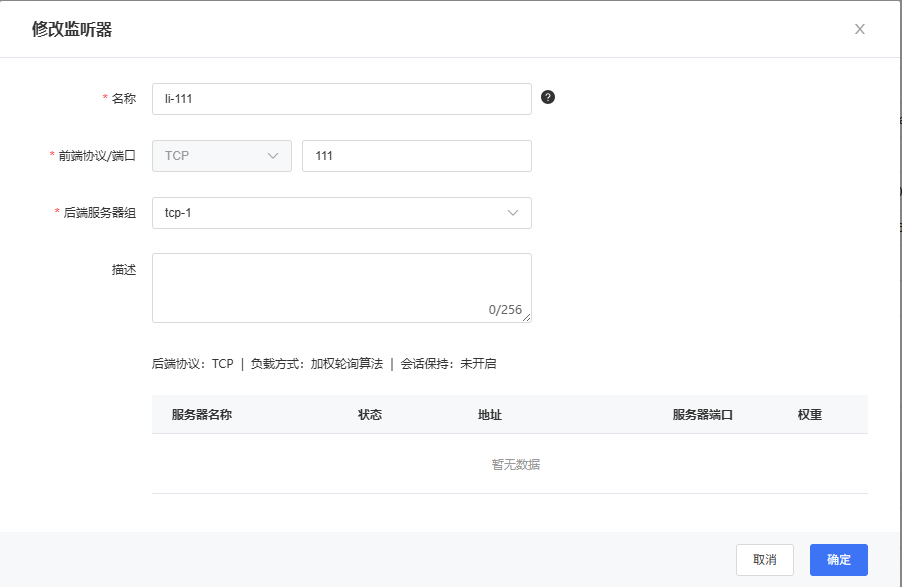Click the 0/256 character counter
The width and height of the screenshot is (902, 587).
[x=505, y=310]
